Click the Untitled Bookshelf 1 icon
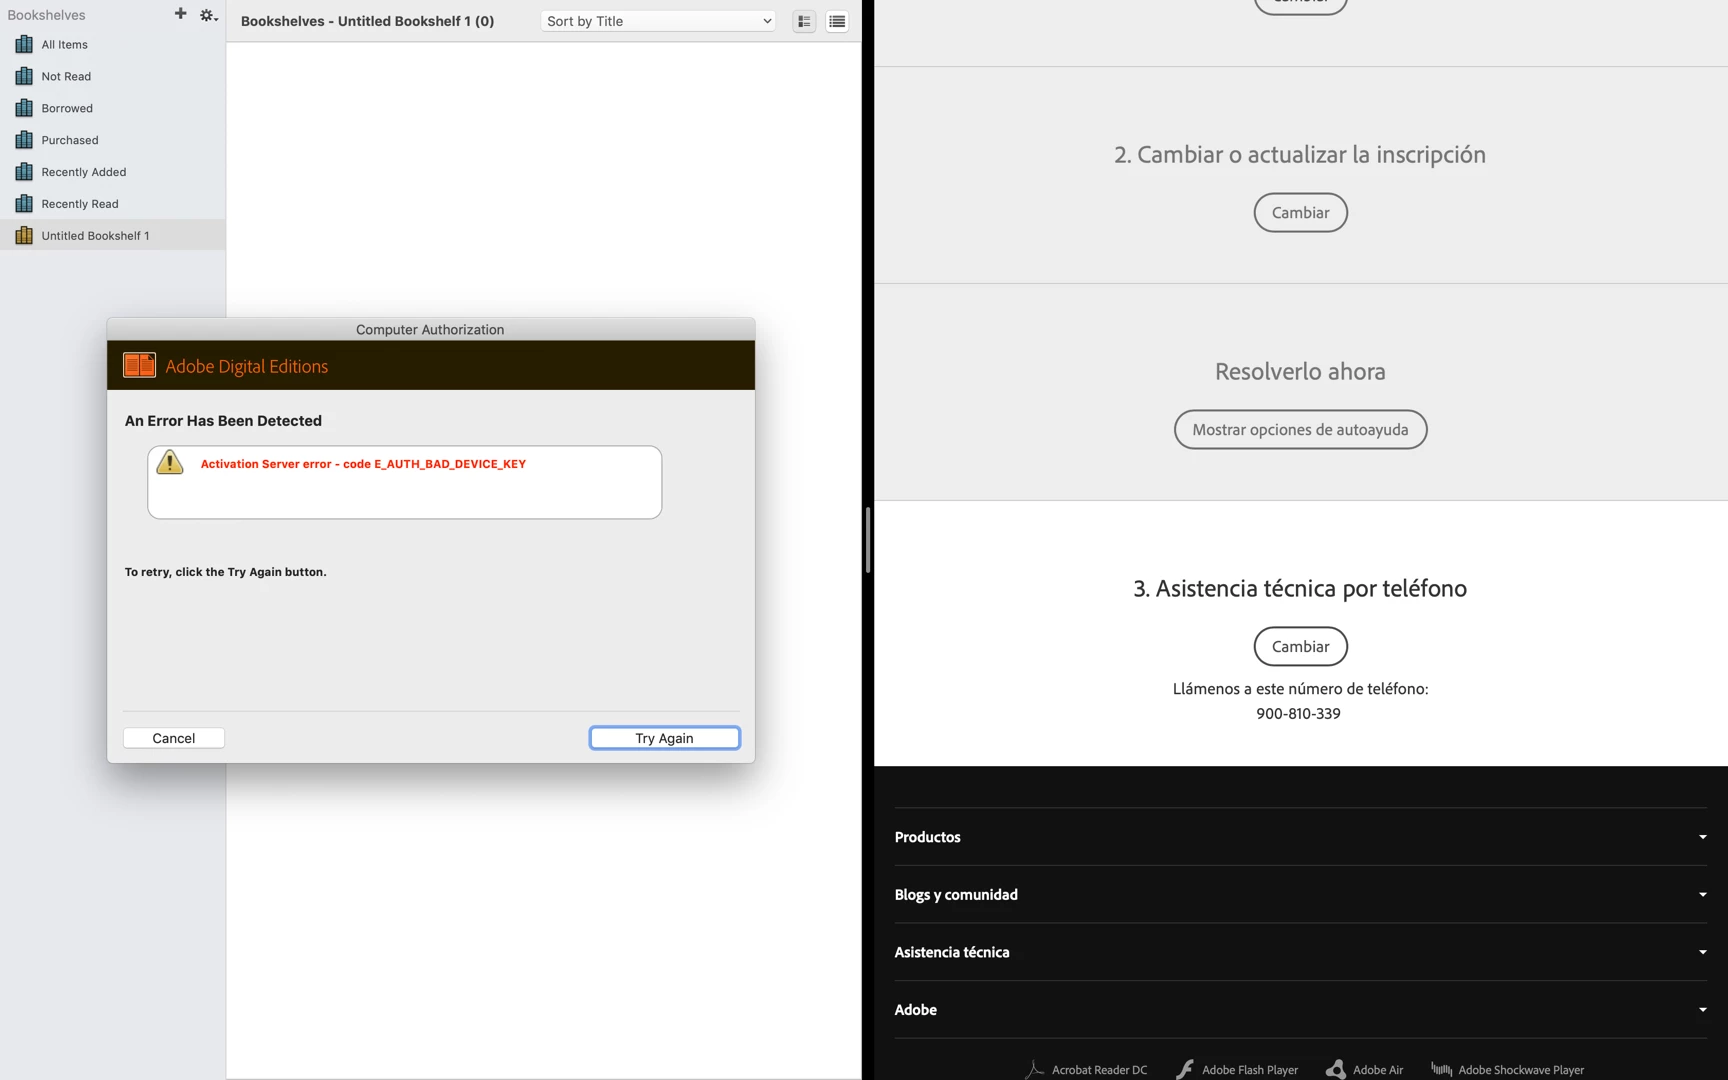The image size is (1728, 1080). click(24, 236)
